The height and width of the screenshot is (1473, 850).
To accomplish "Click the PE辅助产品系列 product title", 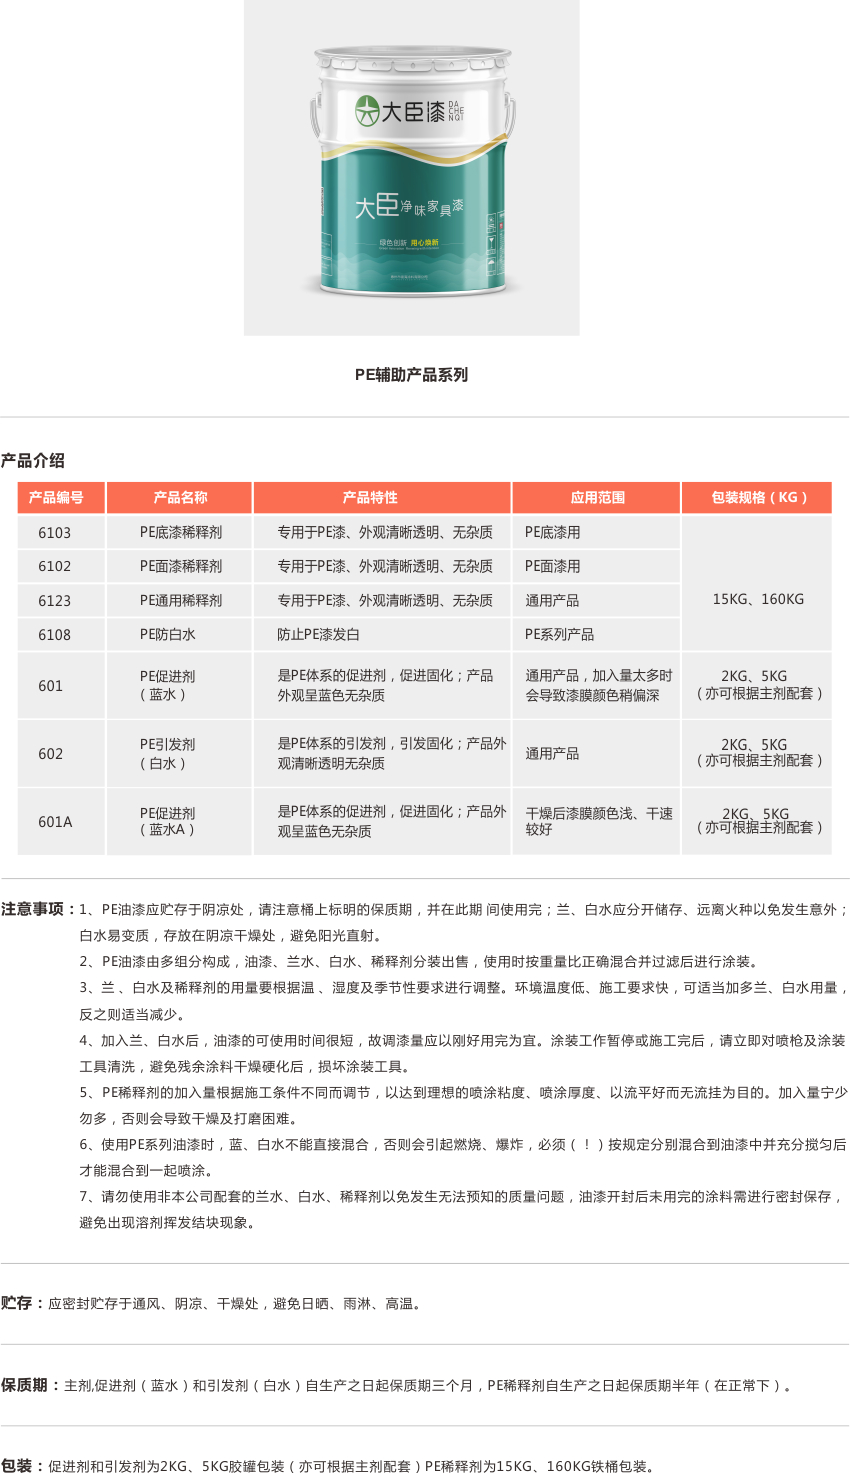I will pos(411,375).
